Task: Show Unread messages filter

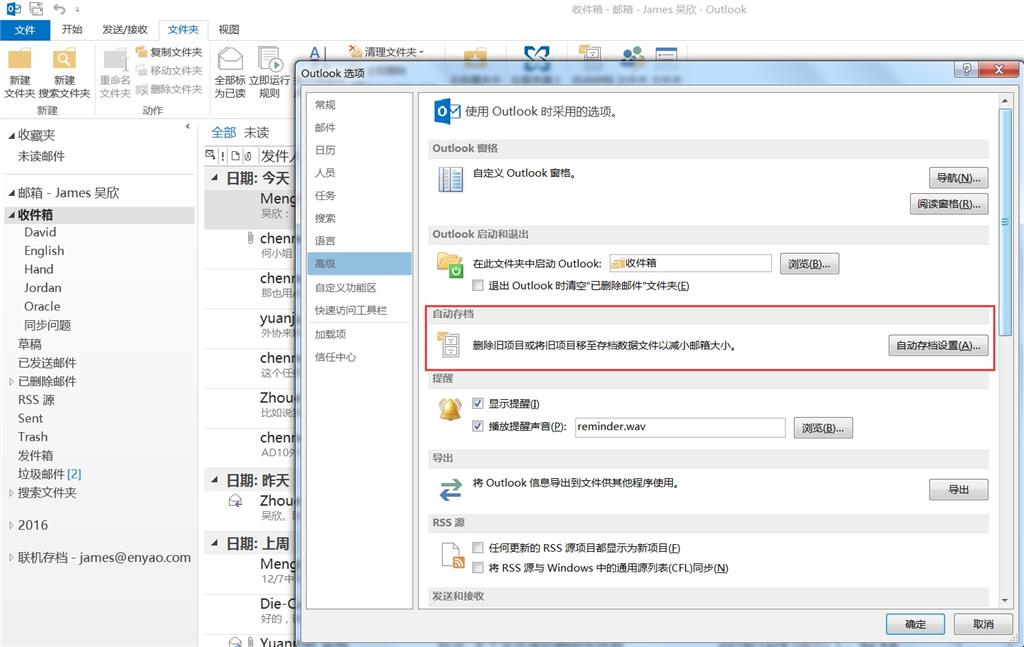Action: [256, 133]
